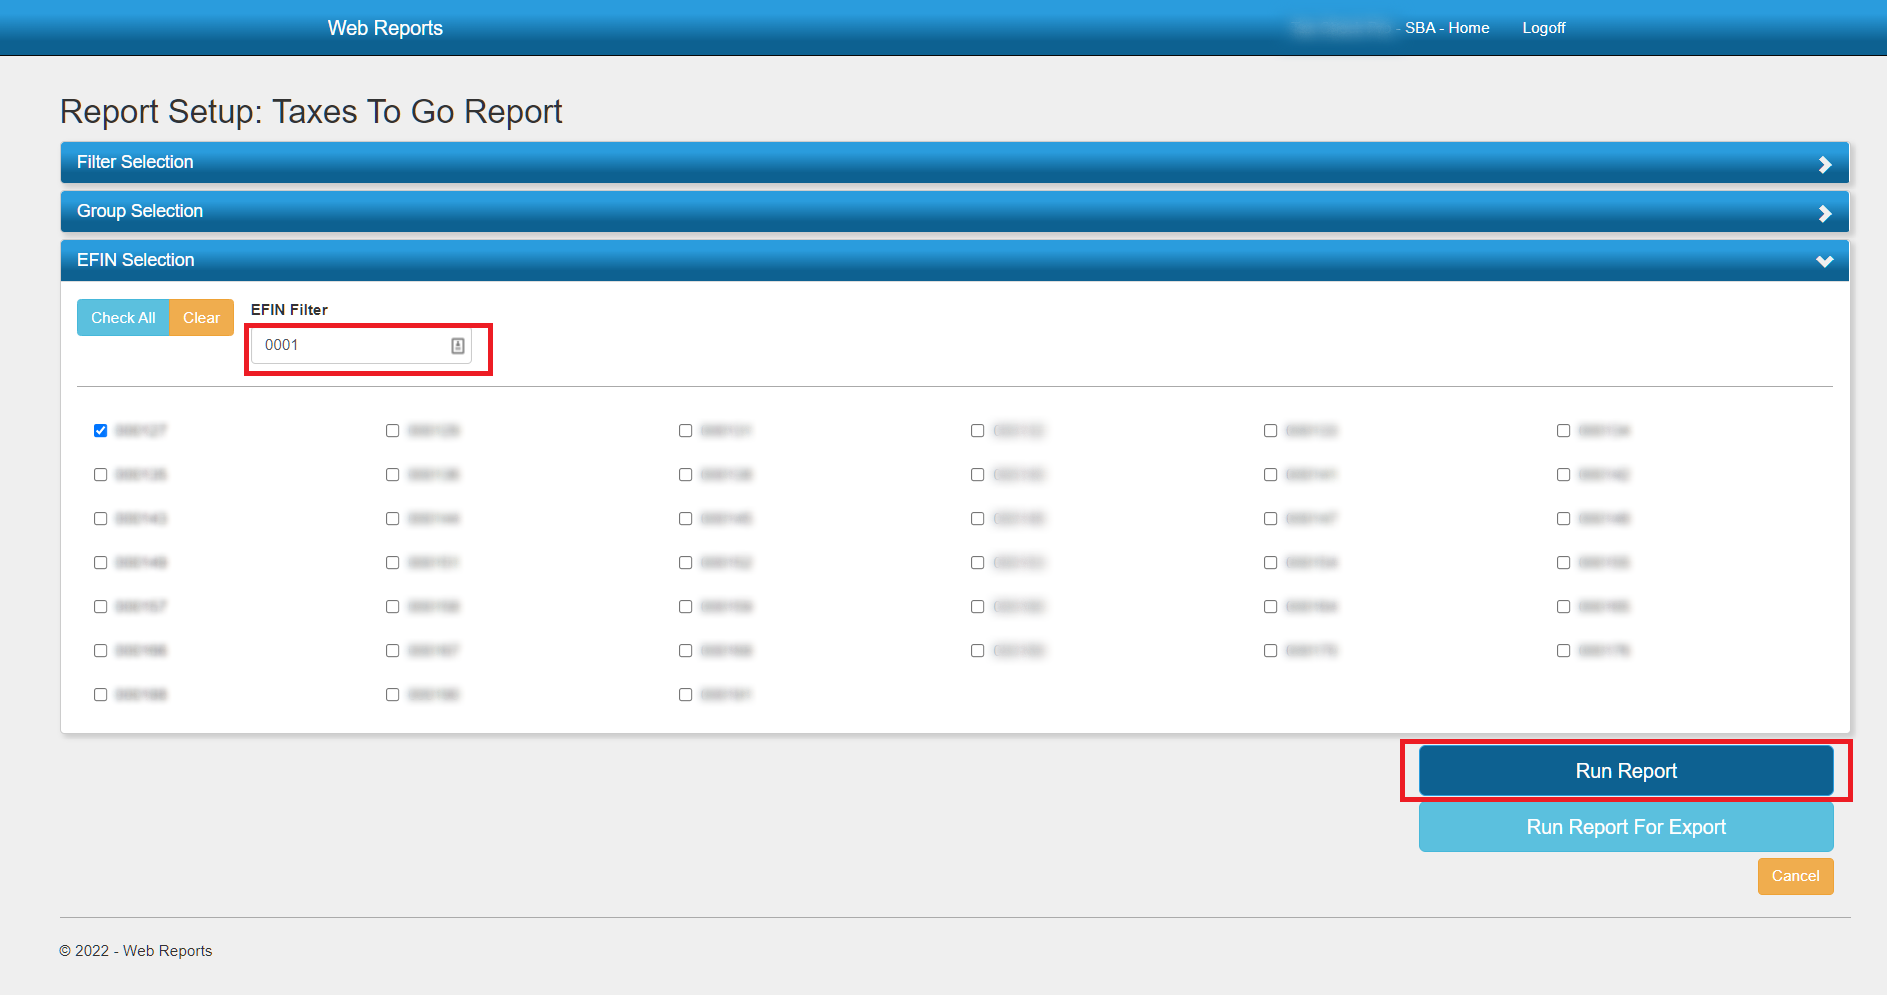Focus the EFIN Filter text box
The image size is (1887, 996).
pyautogui.click(x=350, y=346)
